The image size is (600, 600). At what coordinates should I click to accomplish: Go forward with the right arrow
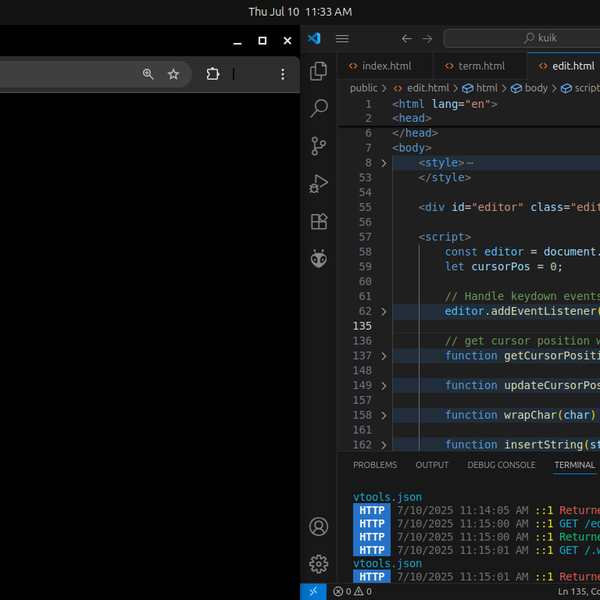pyautogui.click(x=427, y=38)
